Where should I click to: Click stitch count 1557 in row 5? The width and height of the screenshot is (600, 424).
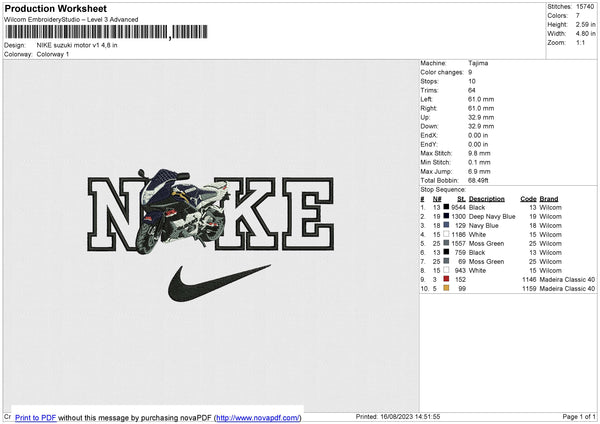[458, 243]
